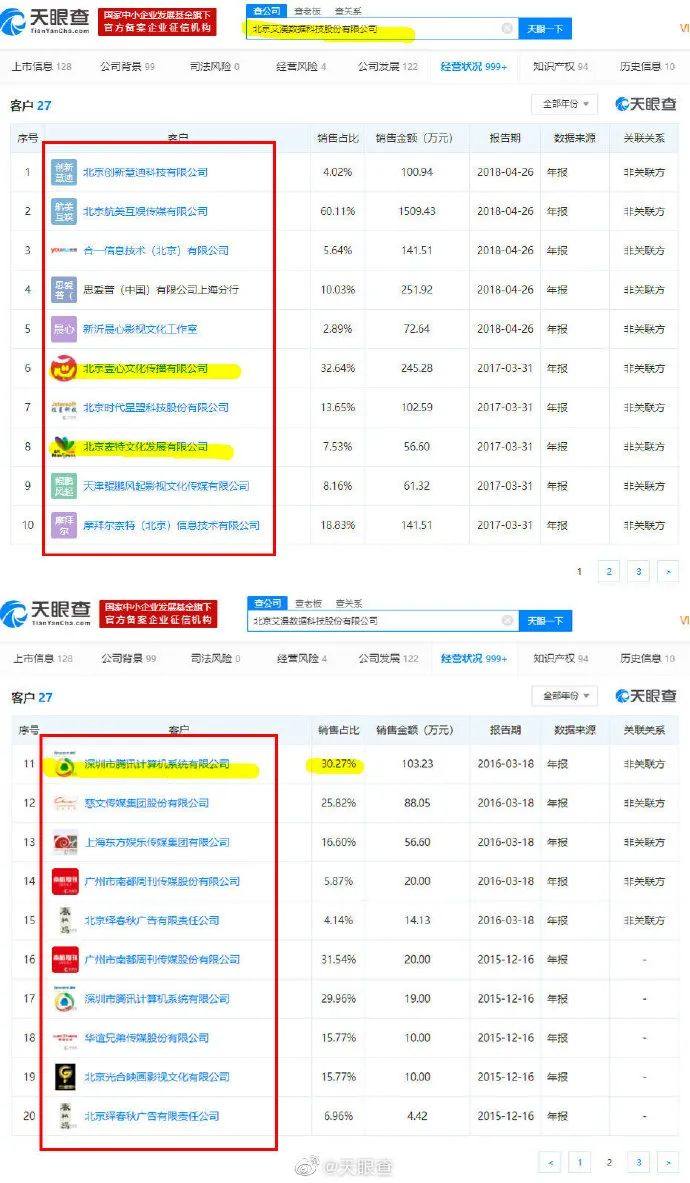The width and height of the screenshot is (690, 1183).
Task: Click the 合一信息技术 Youku logo
Action: click(64, 251)
